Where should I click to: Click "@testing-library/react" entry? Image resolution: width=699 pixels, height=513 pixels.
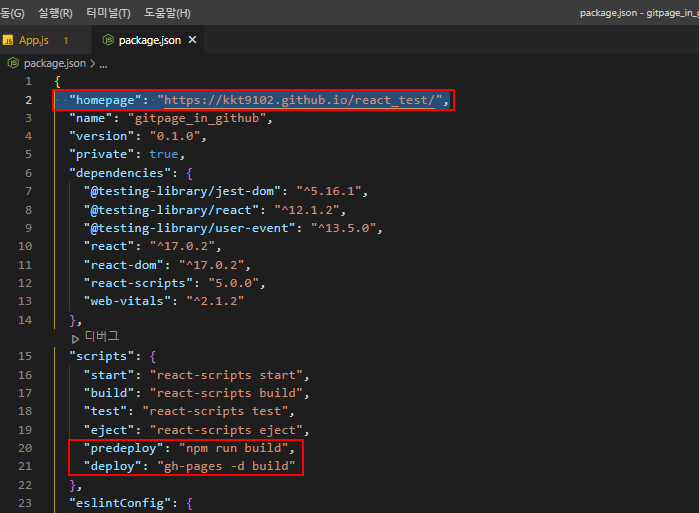click(171, 210)
